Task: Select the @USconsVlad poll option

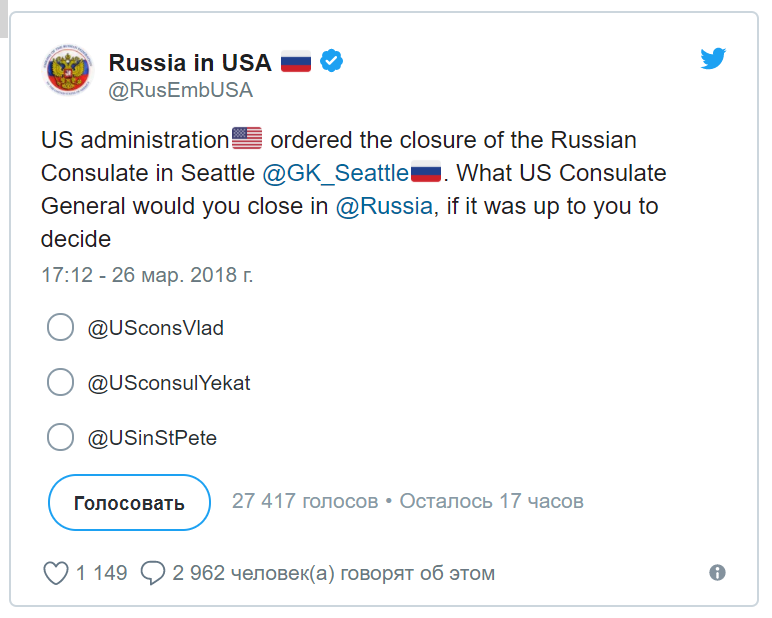Action: pyautogui.click(x=61, y=327)
